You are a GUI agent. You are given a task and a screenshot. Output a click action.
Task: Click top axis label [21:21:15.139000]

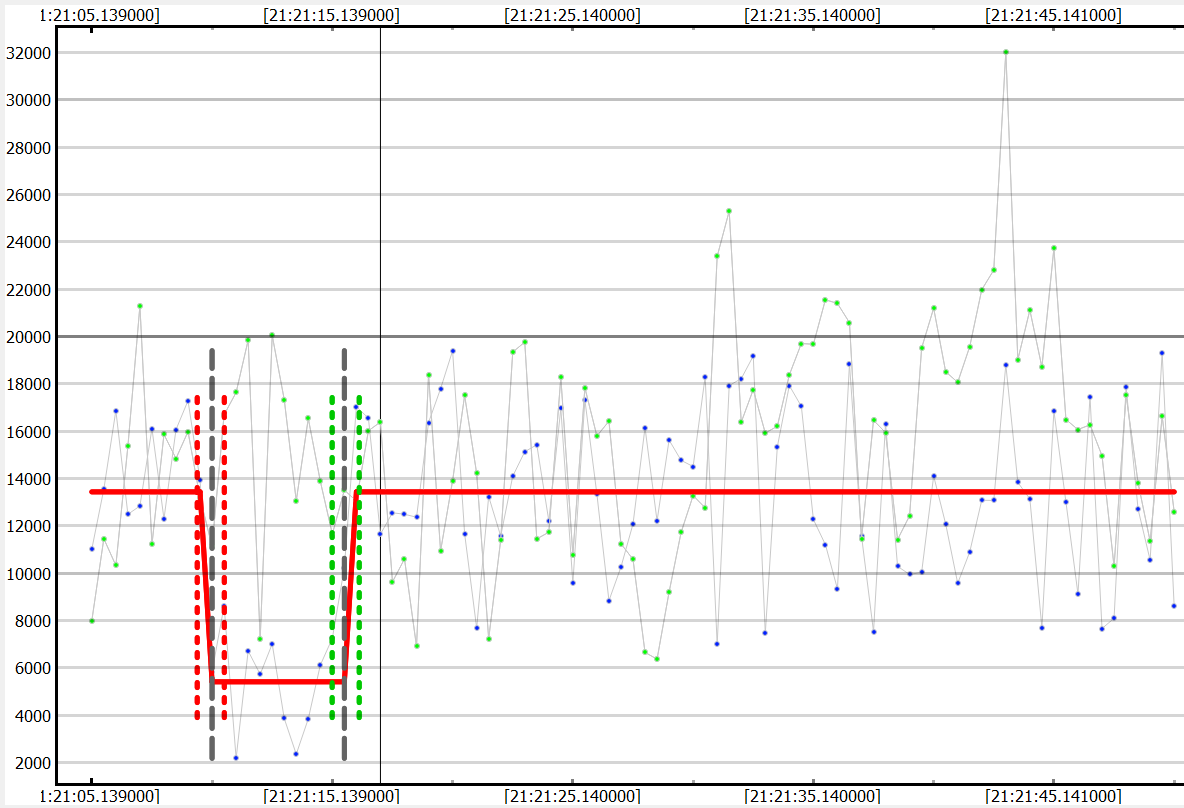click(331, 15)
